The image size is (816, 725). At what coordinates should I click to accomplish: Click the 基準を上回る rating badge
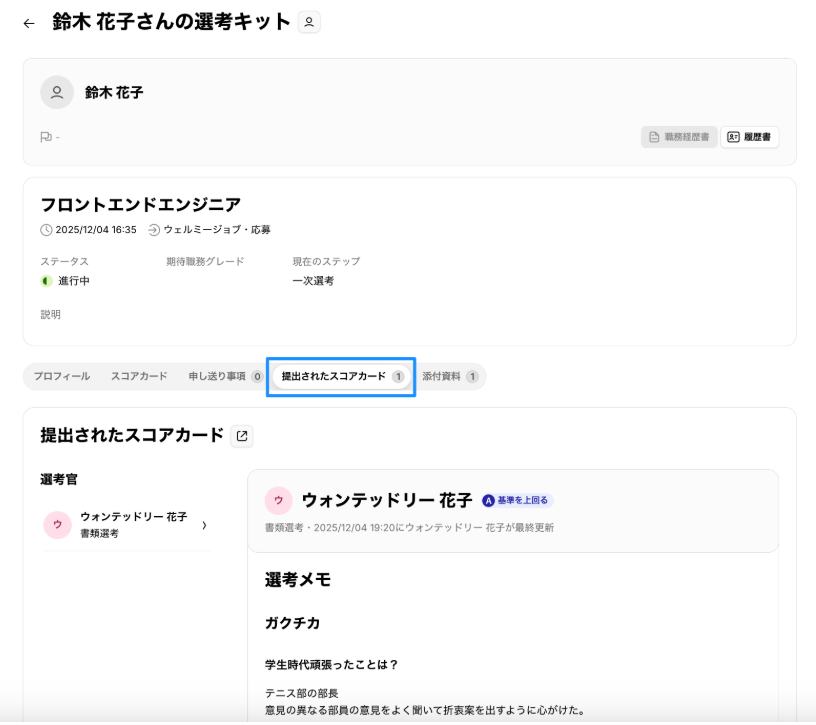pyautogui.click(x=517, y=500)
